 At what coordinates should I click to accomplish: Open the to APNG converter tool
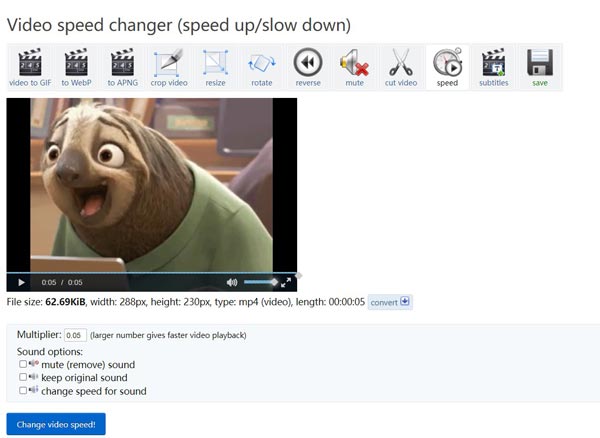click(122, 67)
